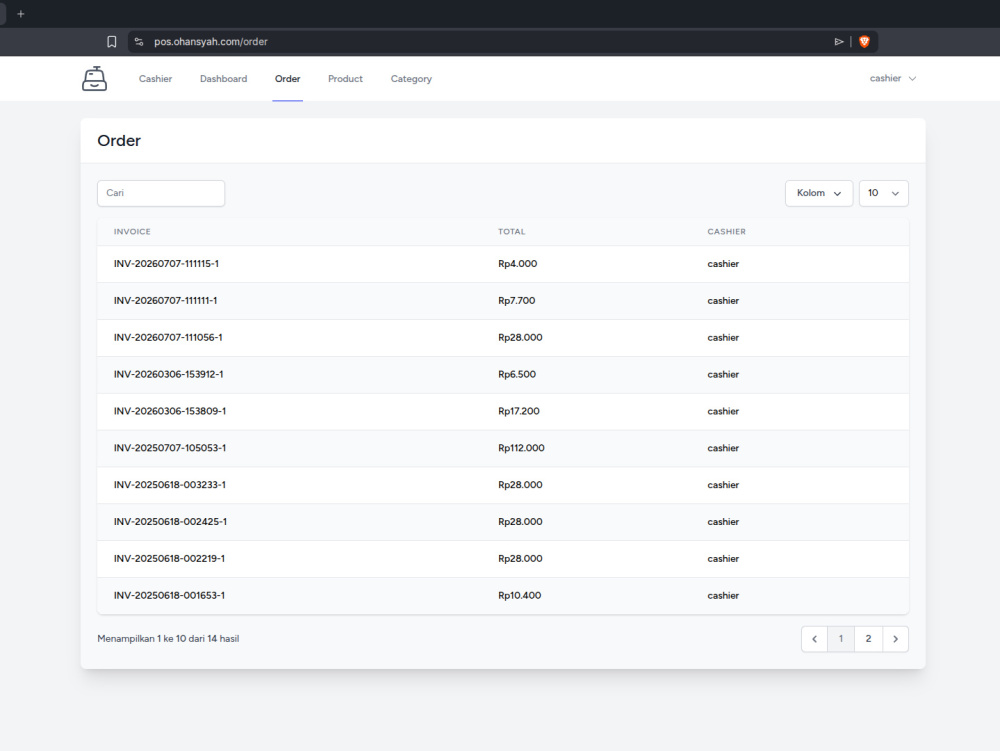This screenshot has width=1000, height=751.
Task: Click the Rp4.000 total value
Action: (x=517, y=264)
